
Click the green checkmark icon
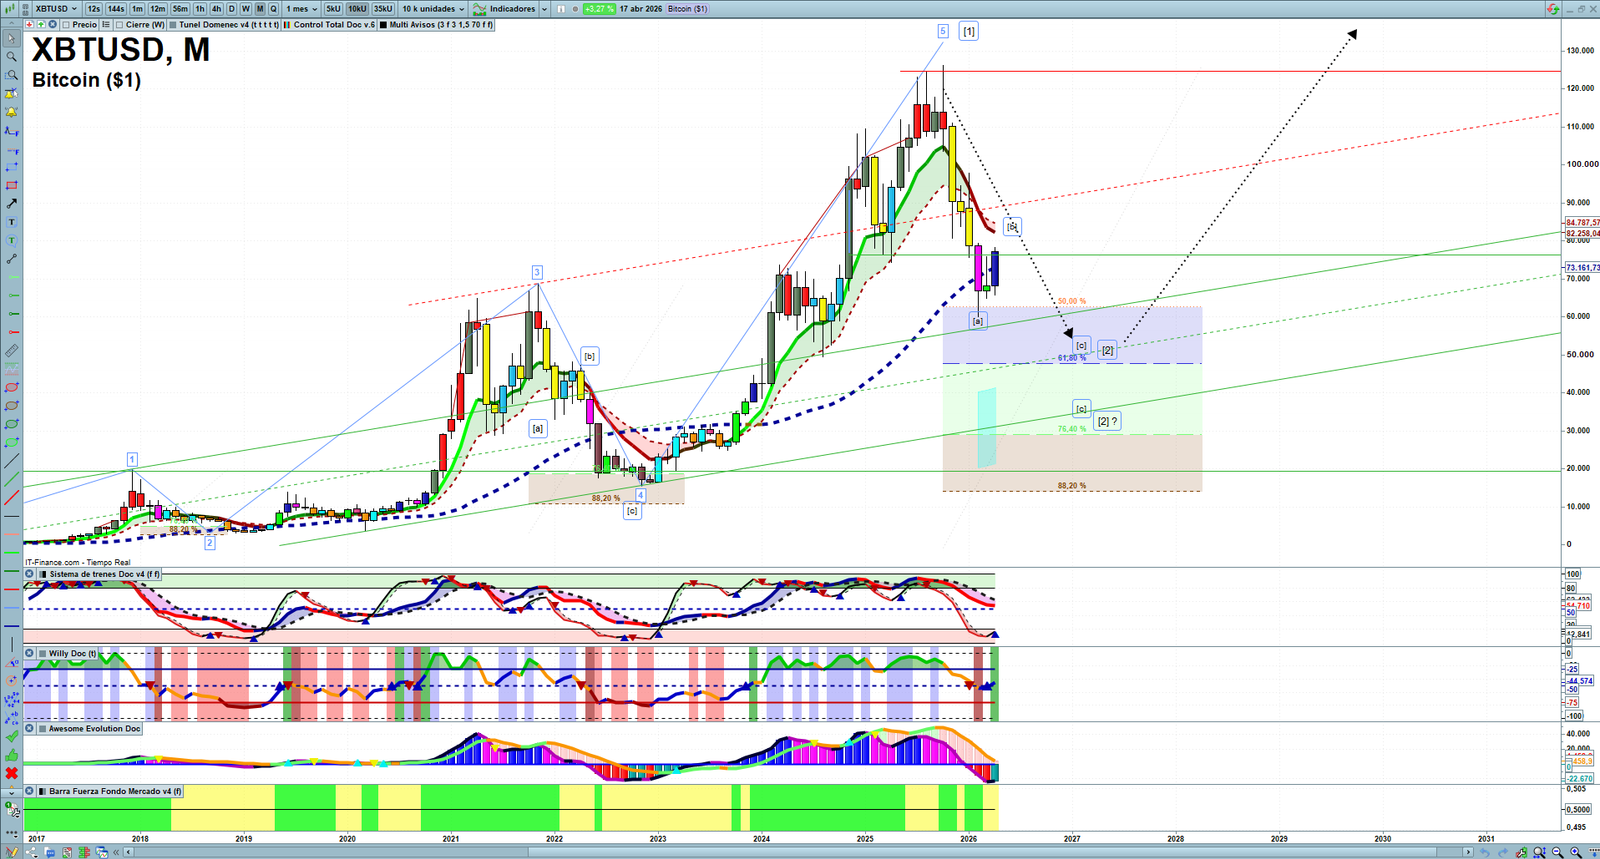(11, 737)
